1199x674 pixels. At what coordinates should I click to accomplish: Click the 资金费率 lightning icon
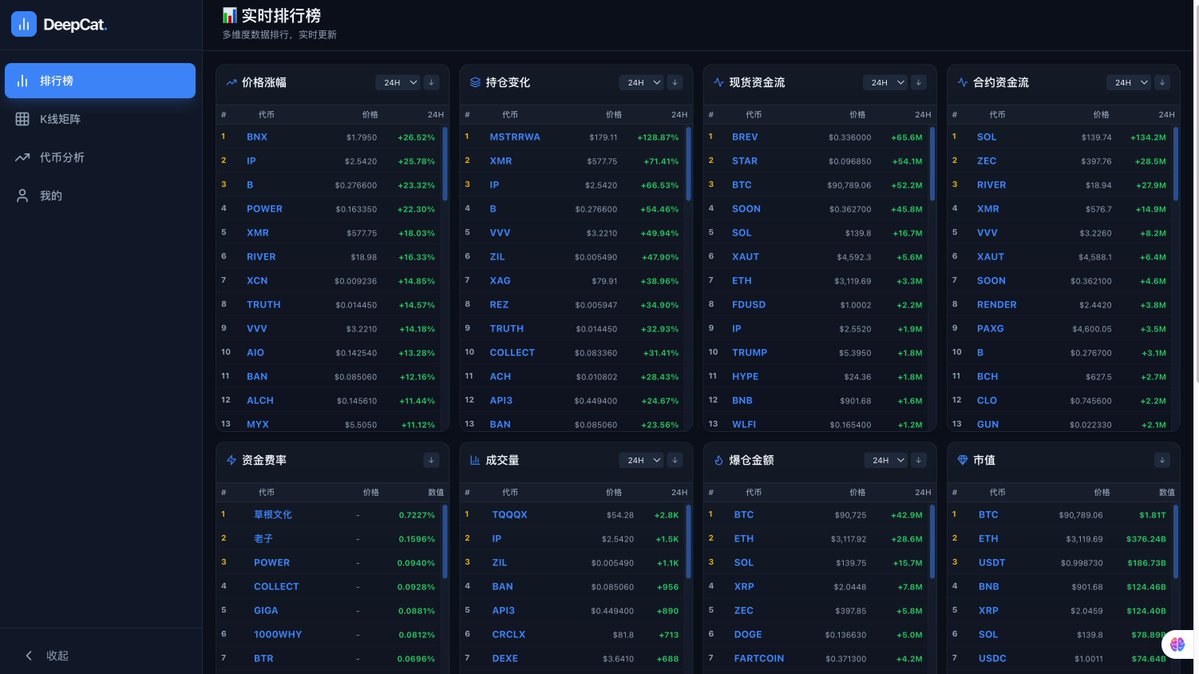pyautogui.click(x=231, y=460)
